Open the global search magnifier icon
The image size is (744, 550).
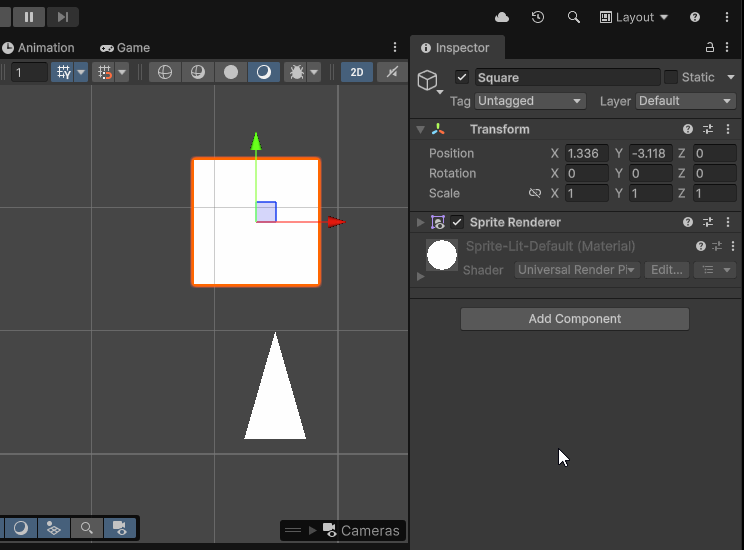[574, 18]
